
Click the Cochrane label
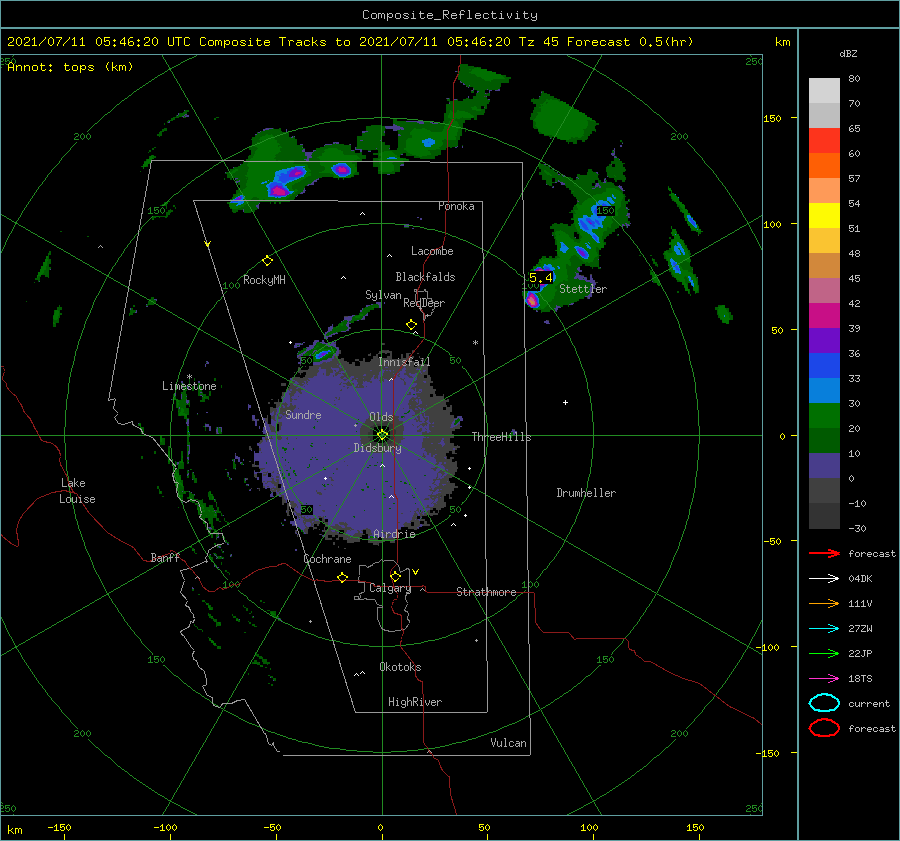coord(327,559)
